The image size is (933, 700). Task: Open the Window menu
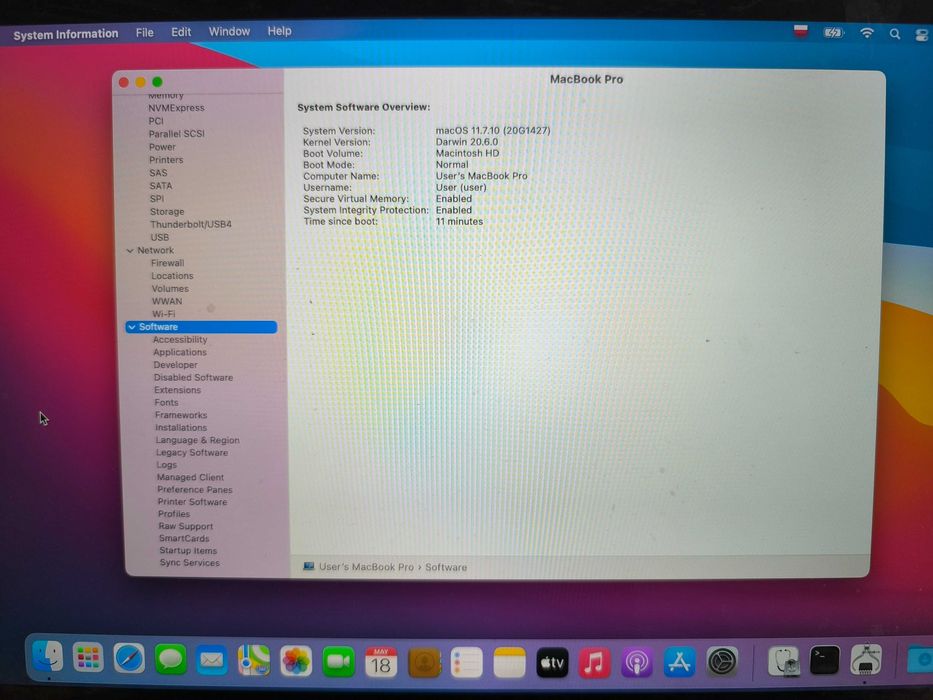tap(229, 32)
